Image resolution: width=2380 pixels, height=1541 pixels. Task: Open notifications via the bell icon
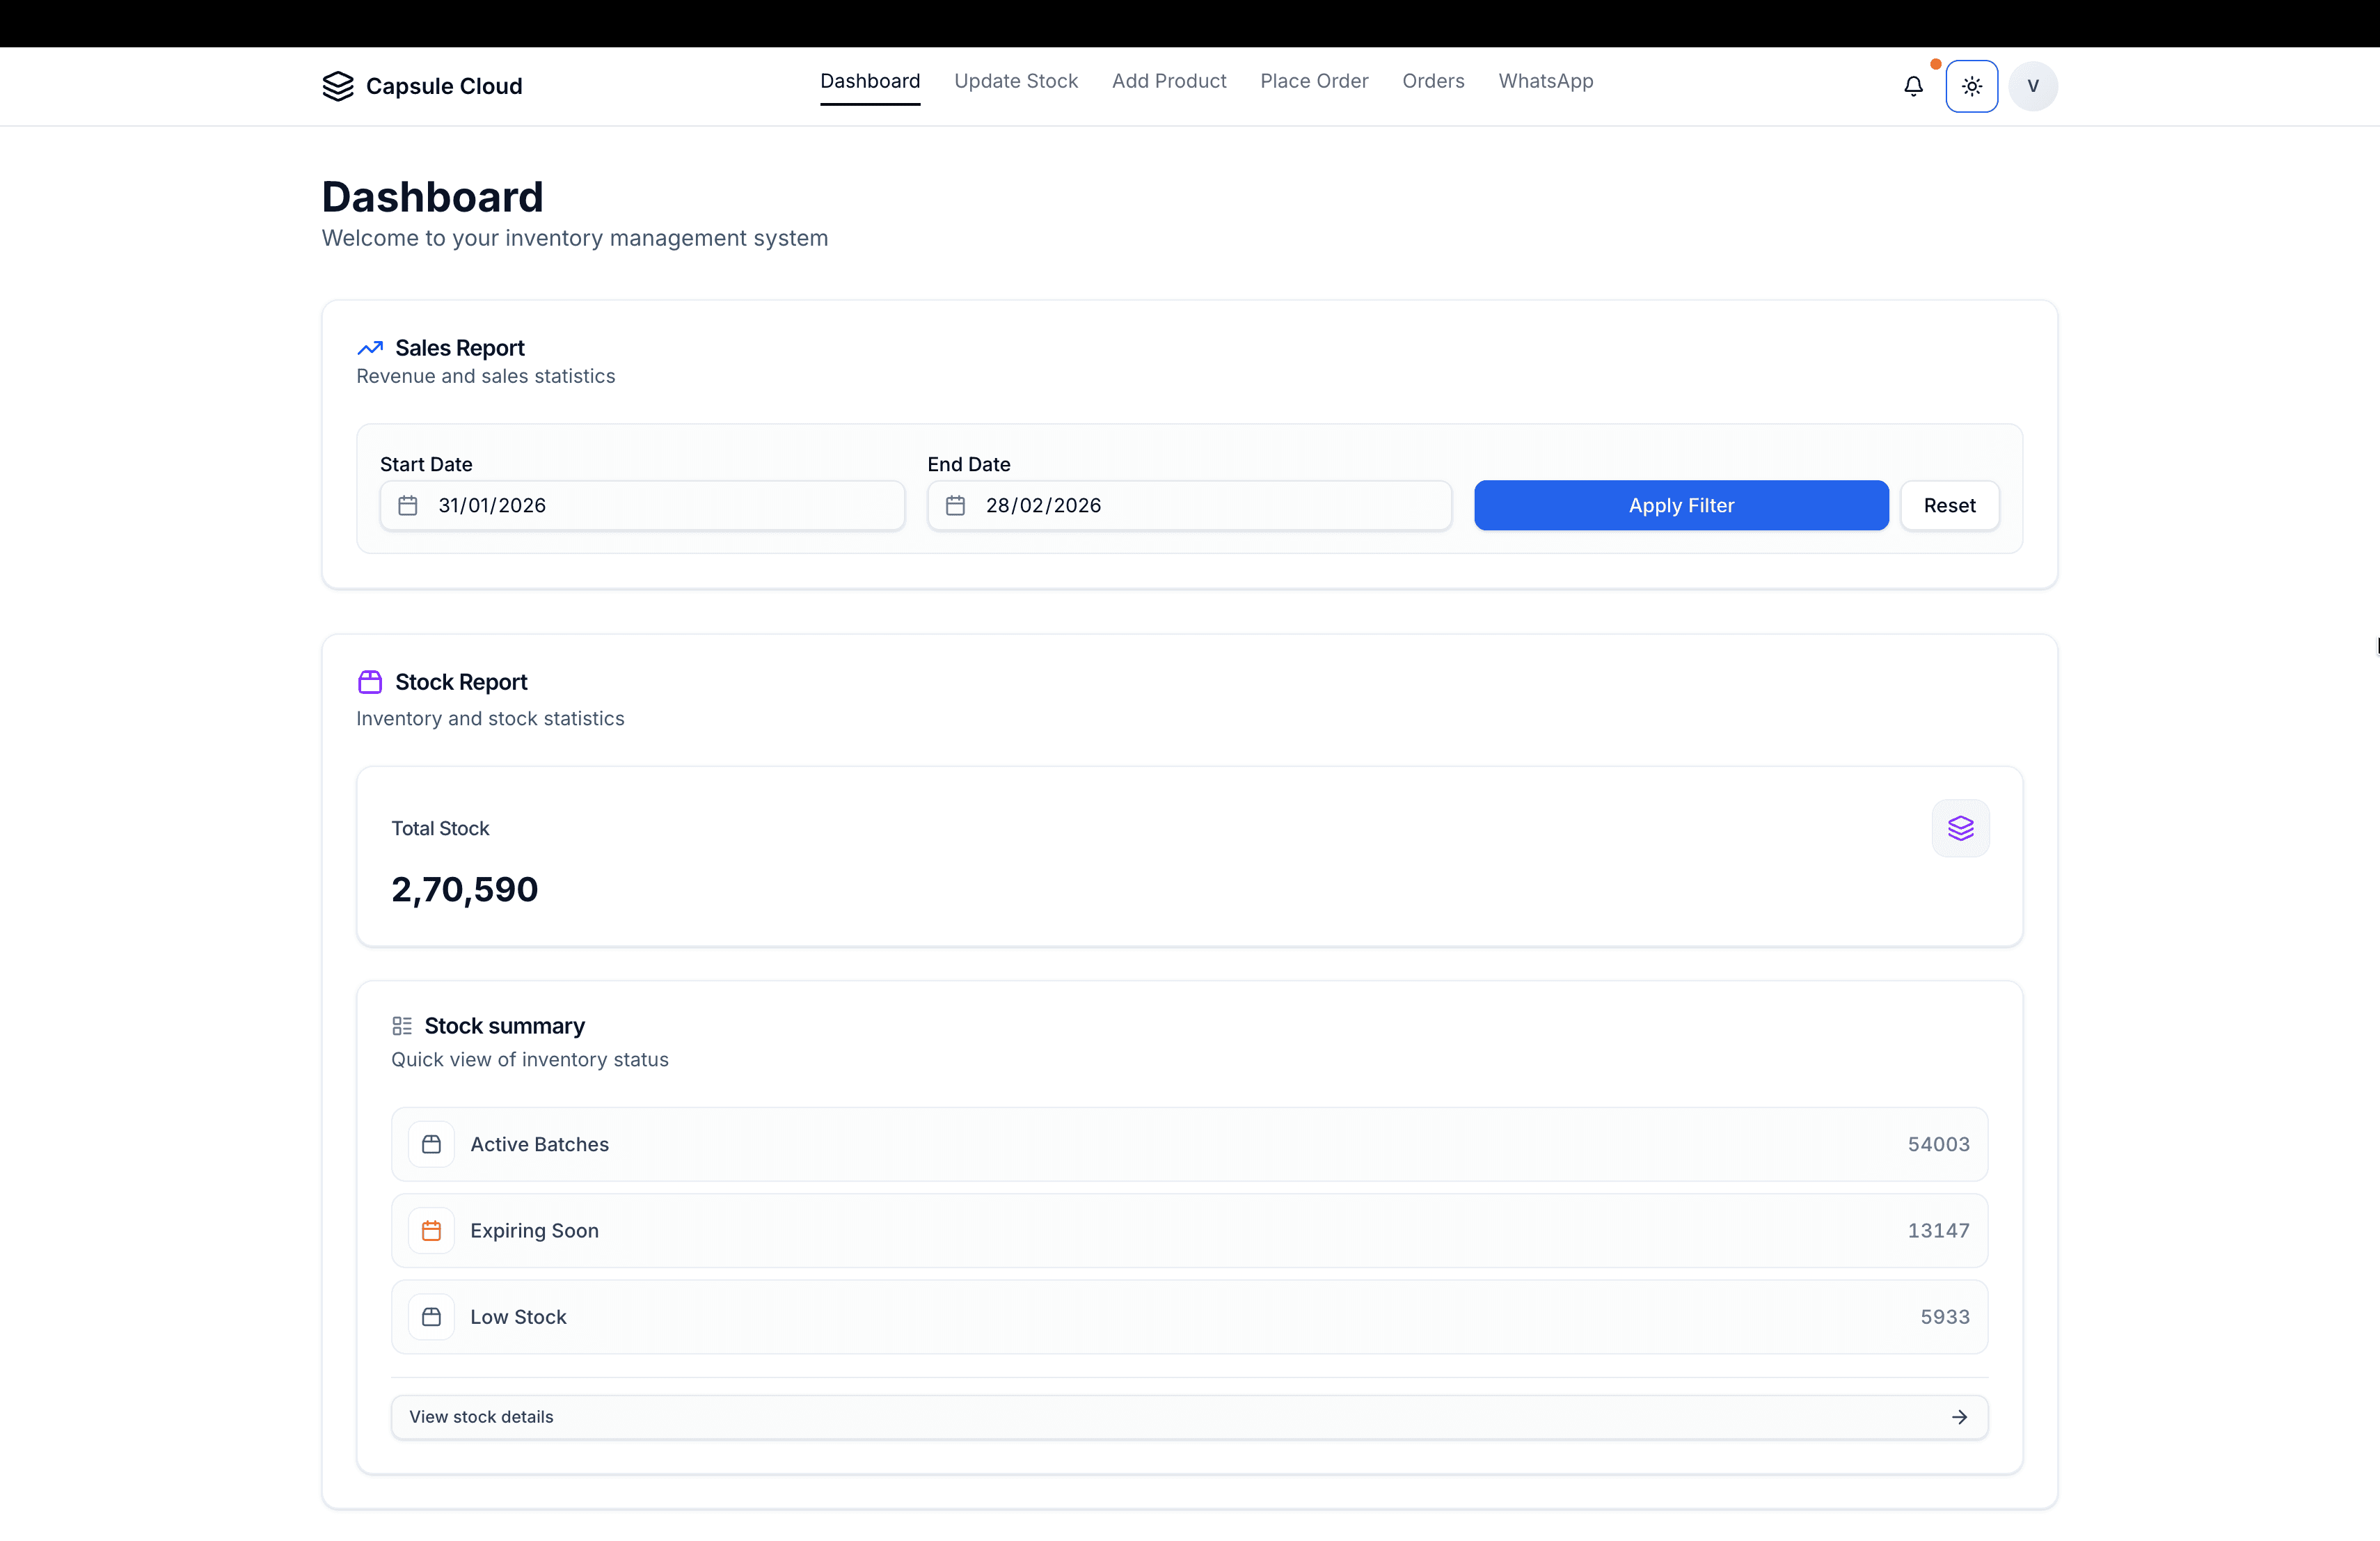1913,86
